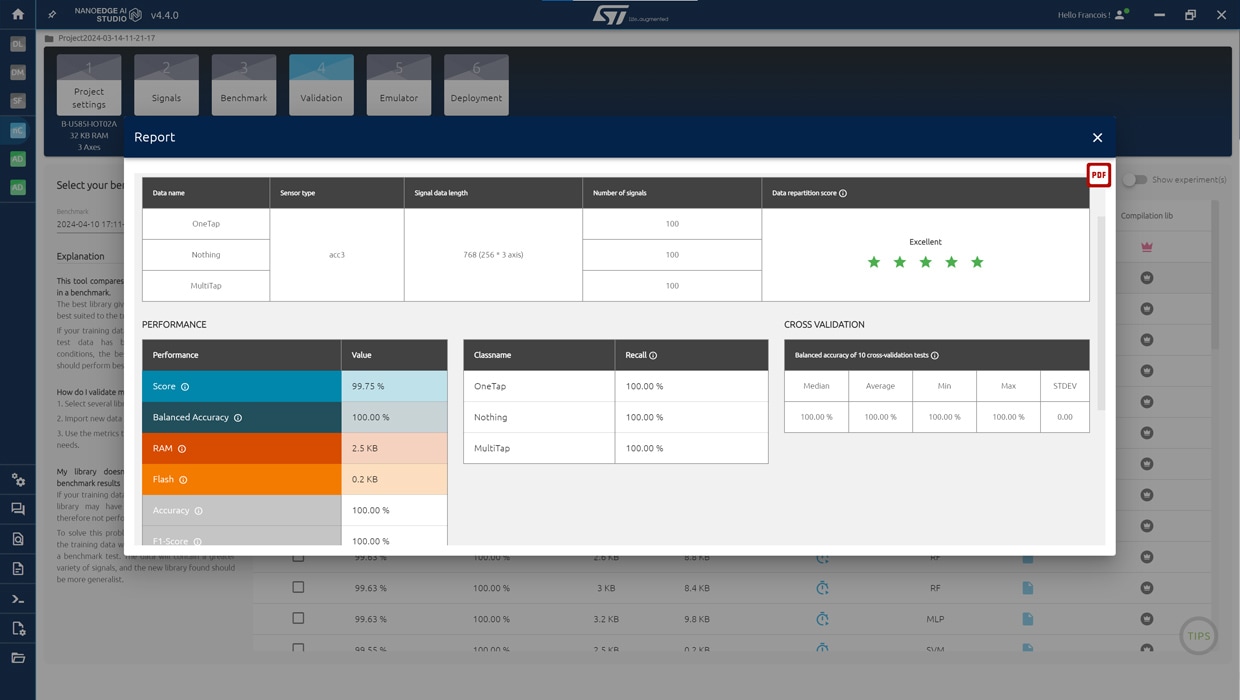Click the info icon beside Recall
1240x700 pixels.
click(x=653, y=356)
